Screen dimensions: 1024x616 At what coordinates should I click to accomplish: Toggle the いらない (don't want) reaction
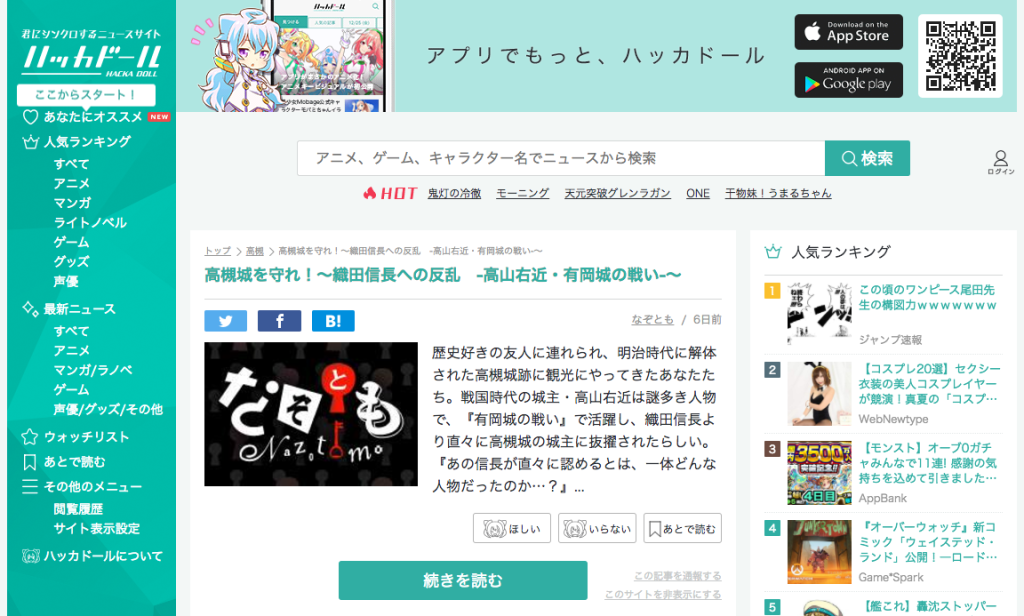coord(597,528)
